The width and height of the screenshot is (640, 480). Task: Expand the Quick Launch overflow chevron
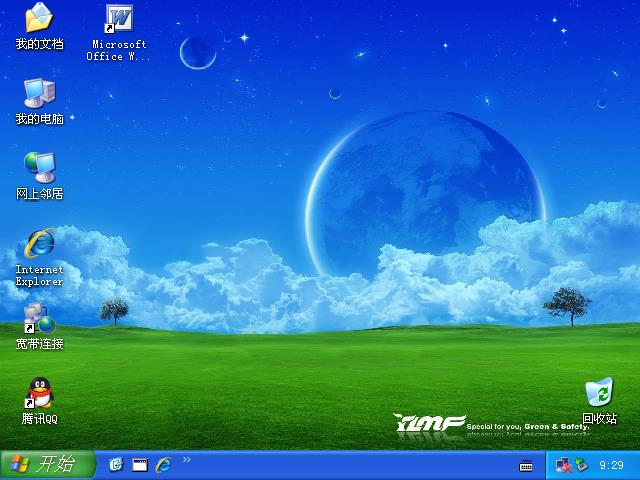(187, 460)
